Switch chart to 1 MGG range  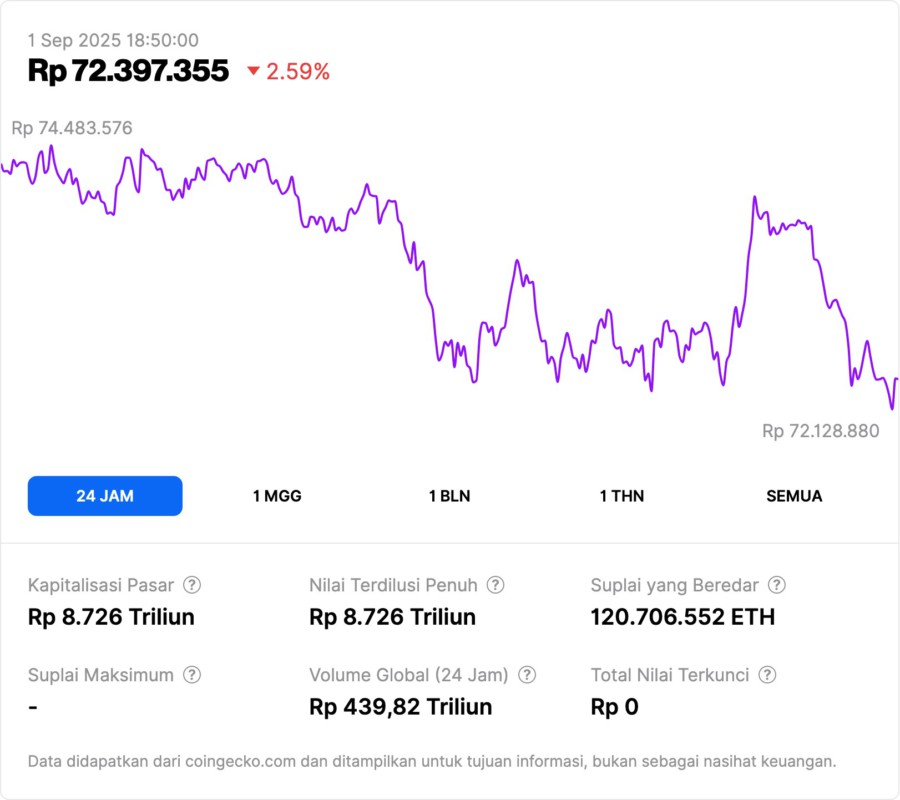277,496
